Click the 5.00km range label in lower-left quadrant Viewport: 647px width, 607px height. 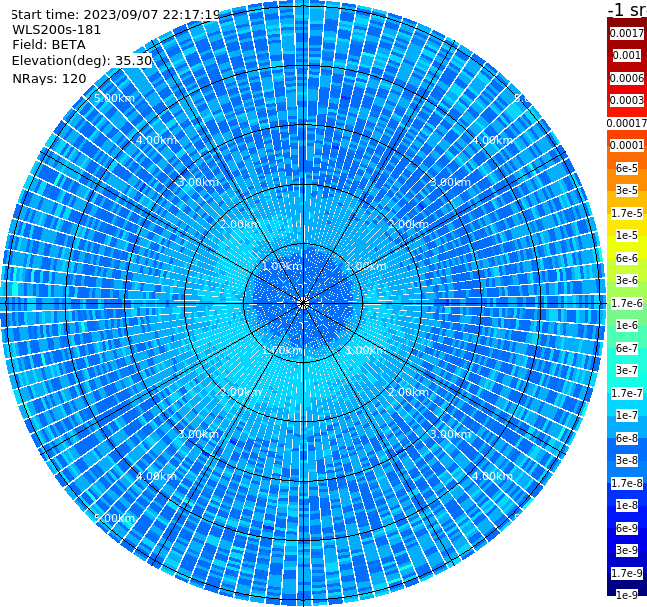click(114, 518)
